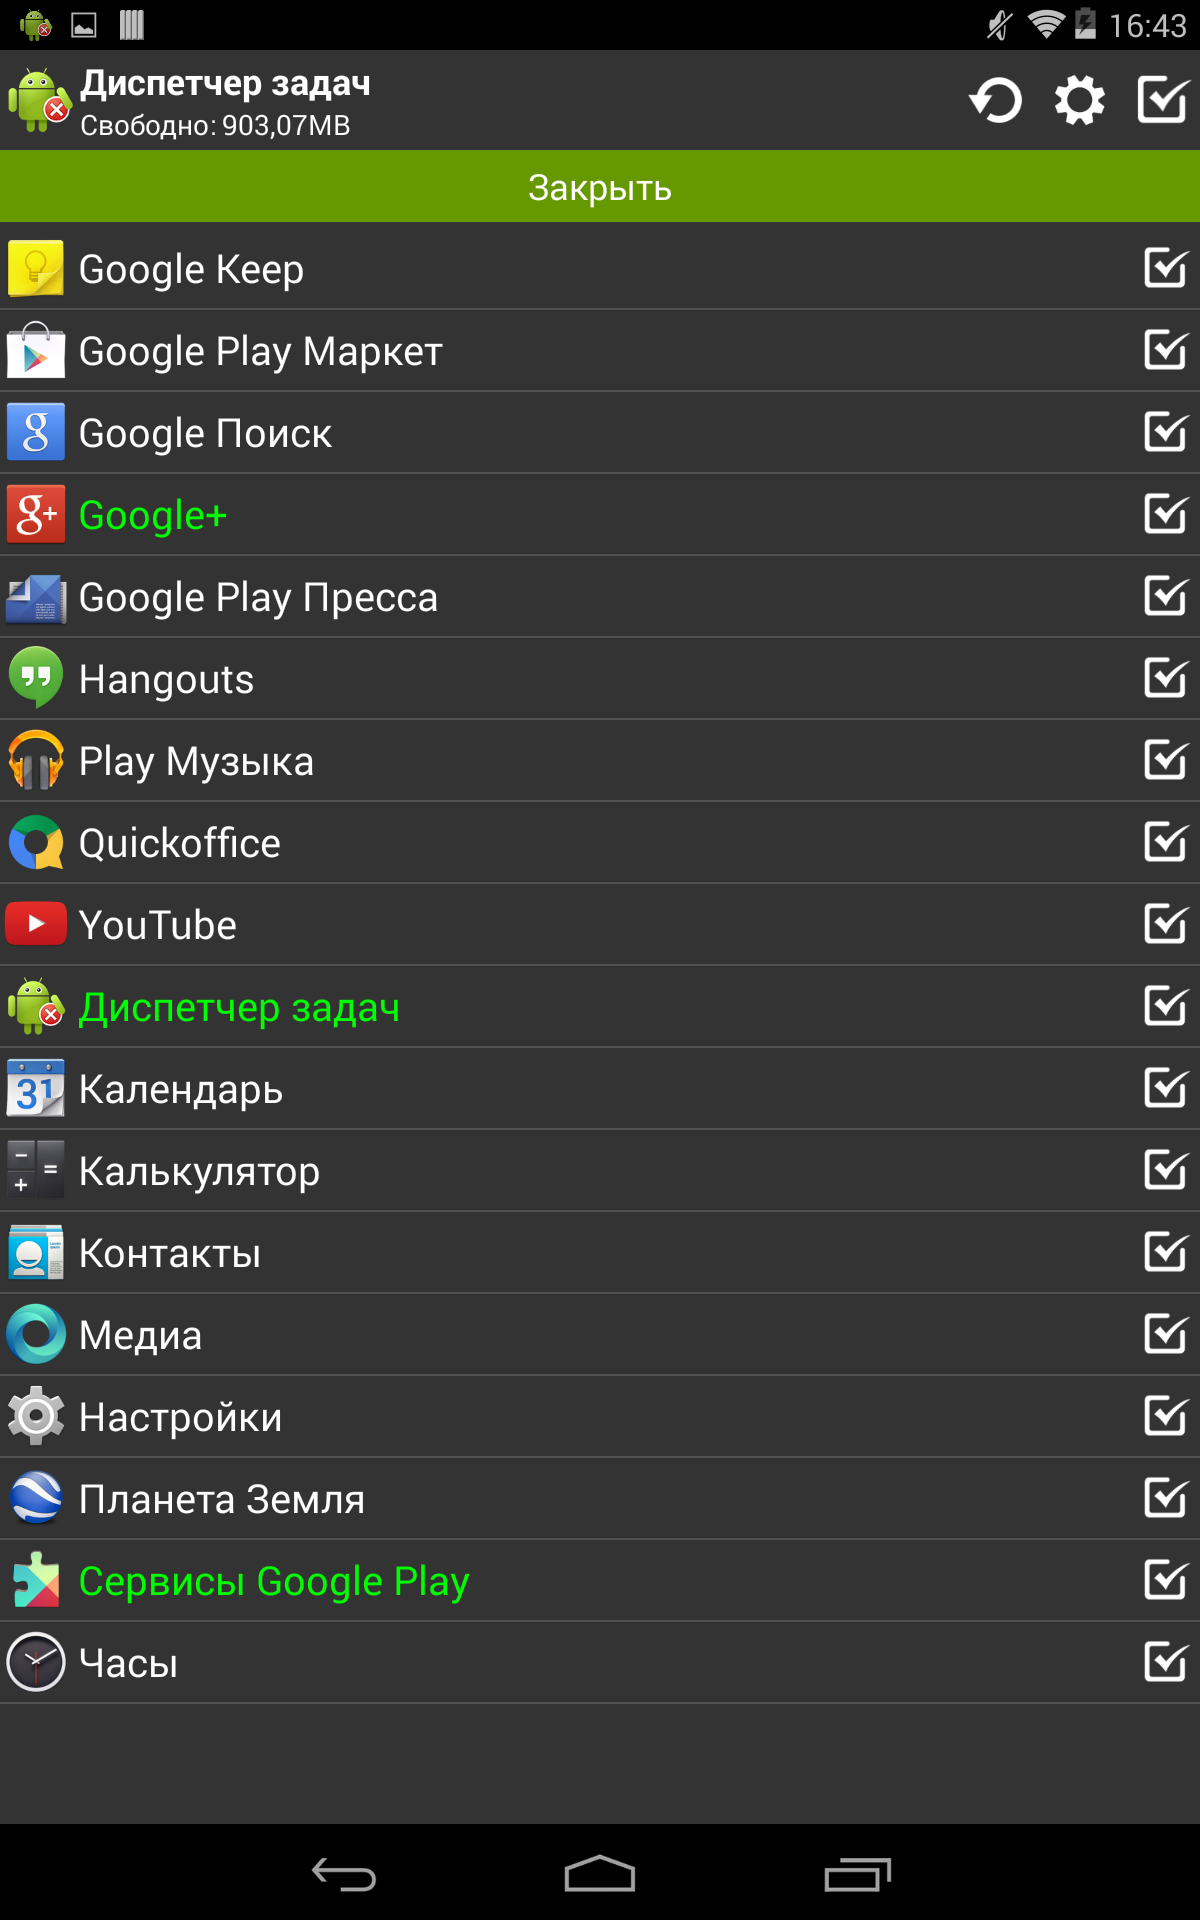Tap the YouTube red play icon
This screenshot has width=1200, height=1920.
[36, 925]
